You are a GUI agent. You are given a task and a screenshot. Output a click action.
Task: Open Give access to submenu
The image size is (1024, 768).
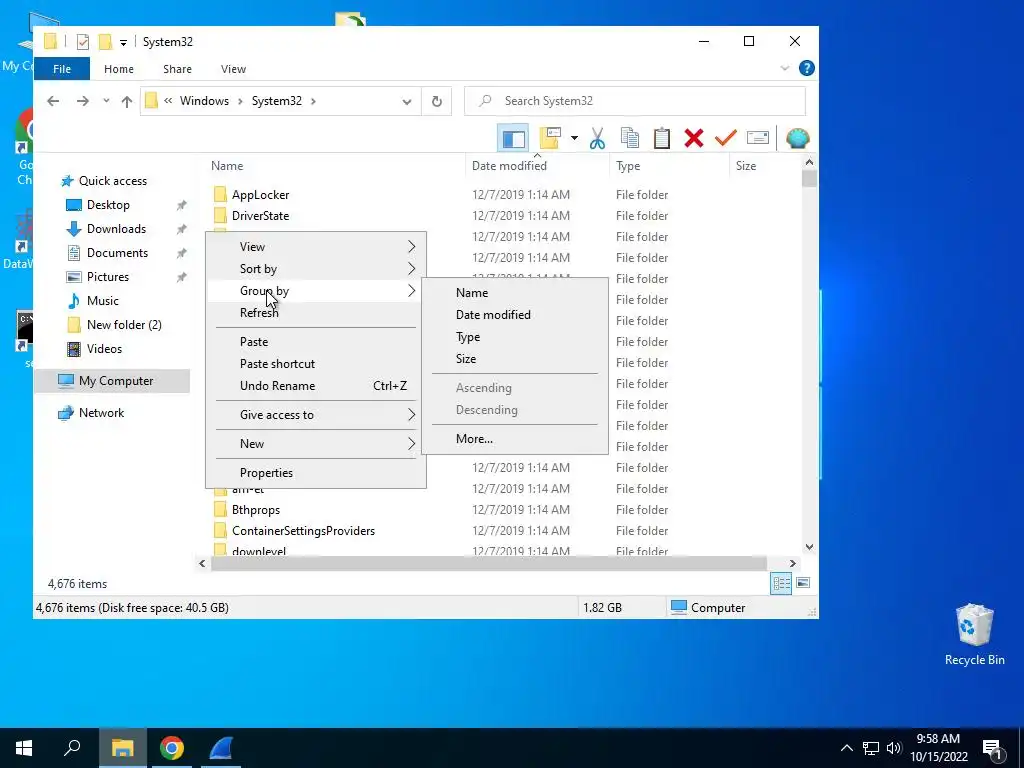316,415
